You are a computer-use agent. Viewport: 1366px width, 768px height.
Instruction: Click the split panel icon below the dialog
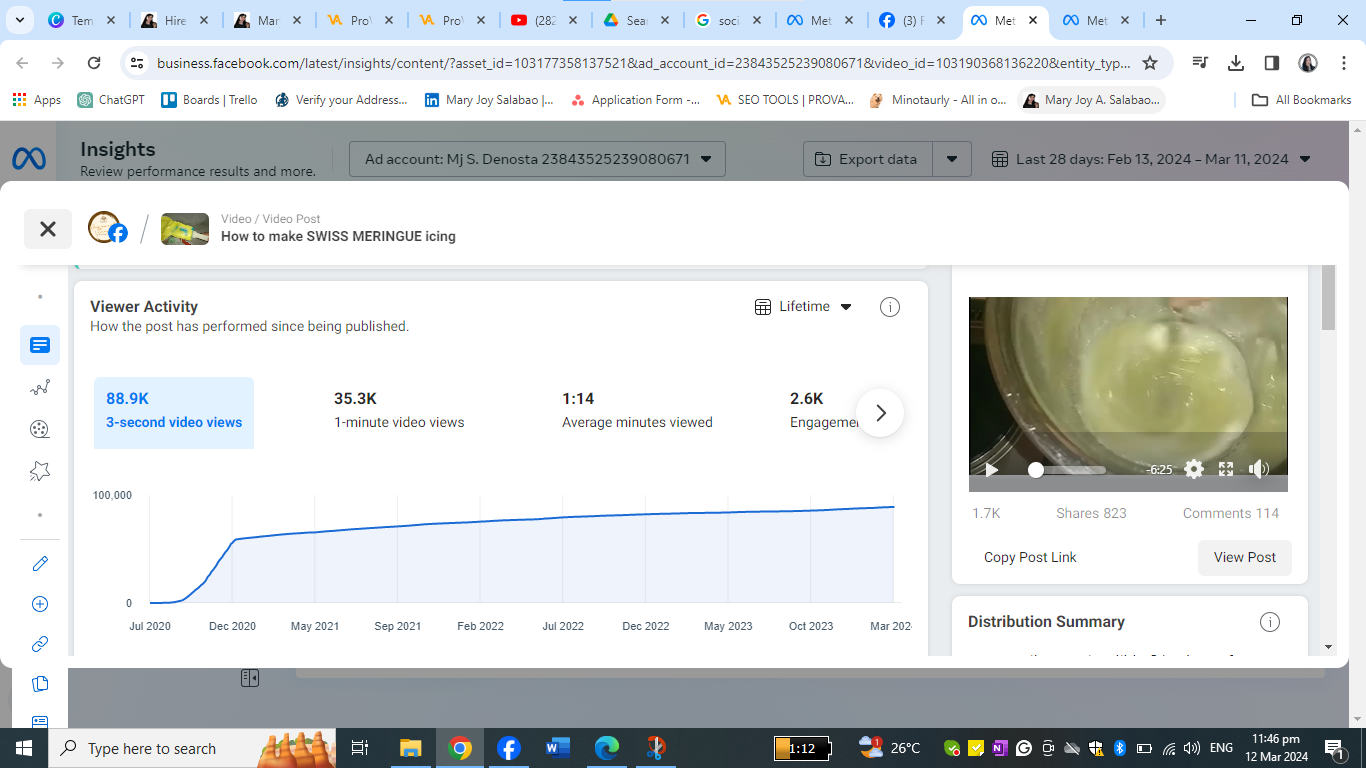point(250,678)
